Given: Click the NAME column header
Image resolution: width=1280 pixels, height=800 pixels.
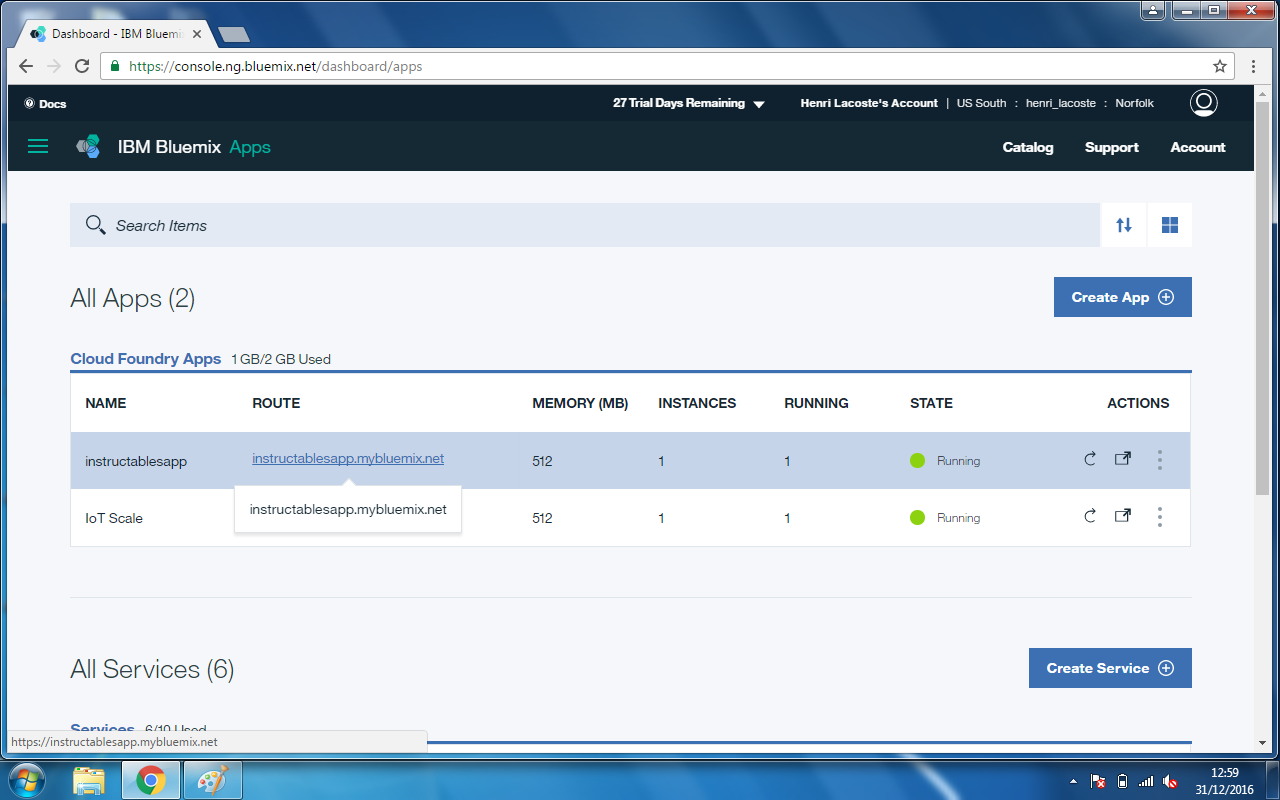Looking at the screenshot, I should [106, 403].
